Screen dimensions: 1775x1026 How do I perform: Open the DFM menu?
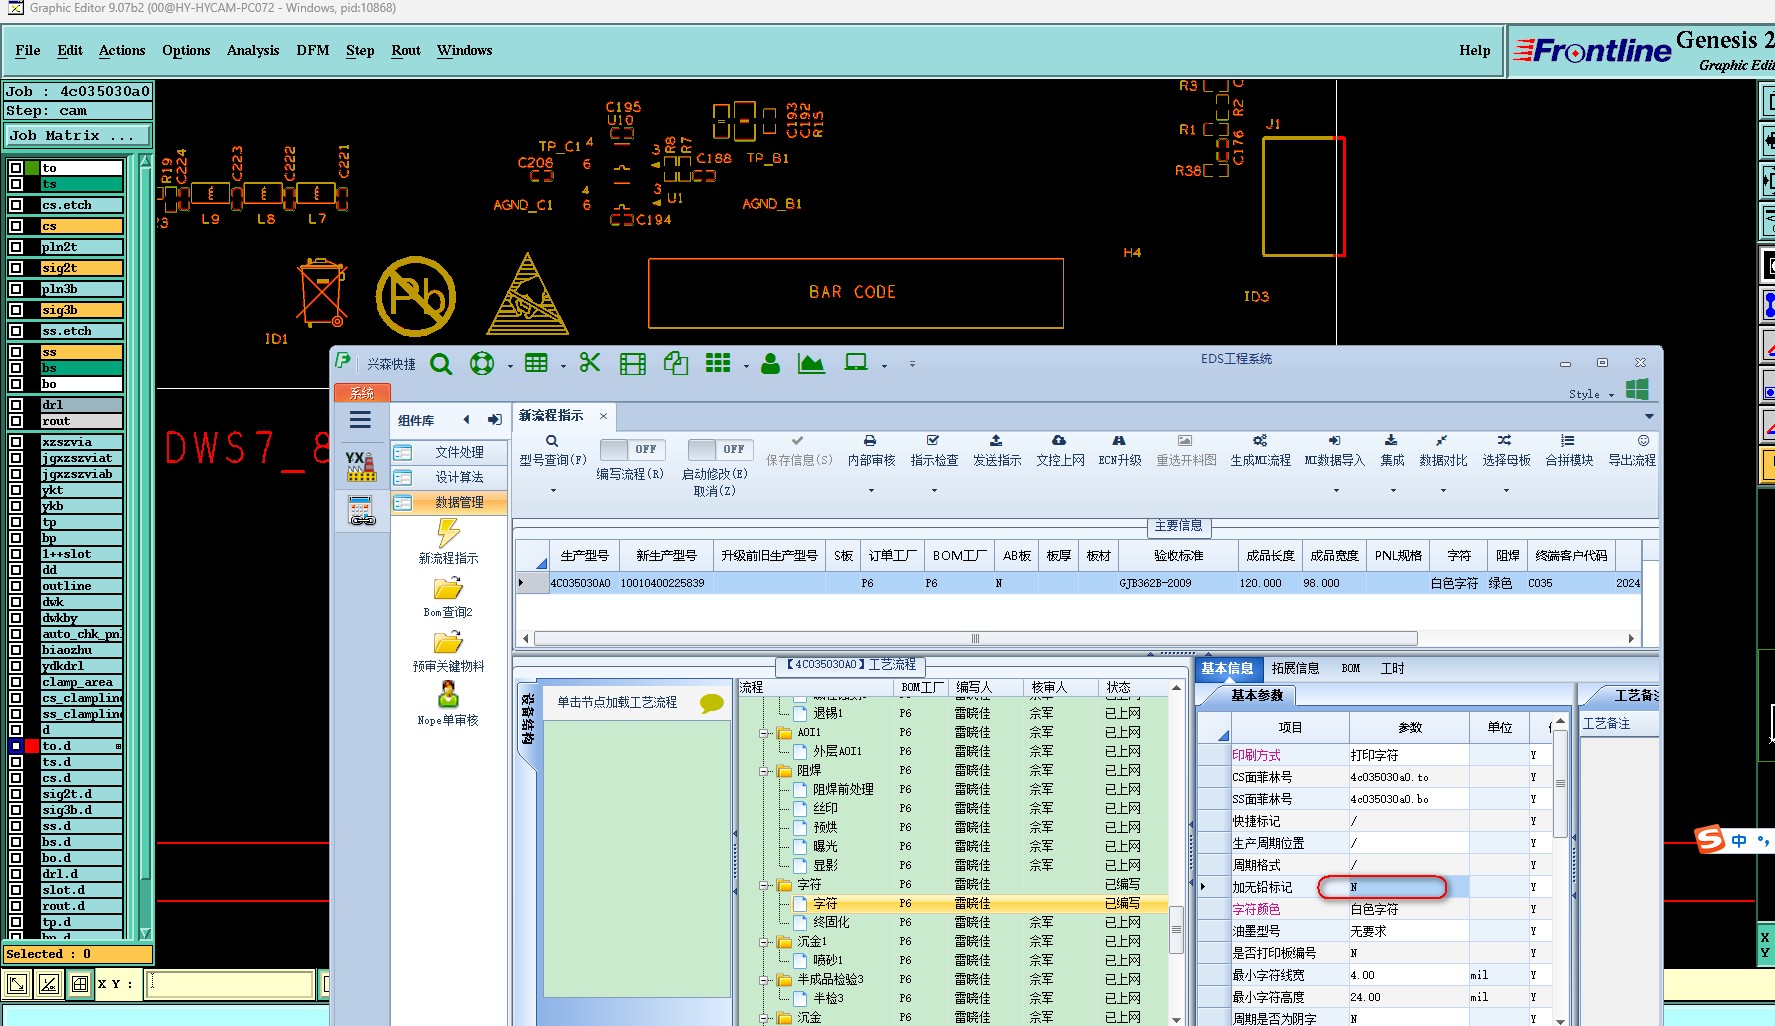click(313, 50)
